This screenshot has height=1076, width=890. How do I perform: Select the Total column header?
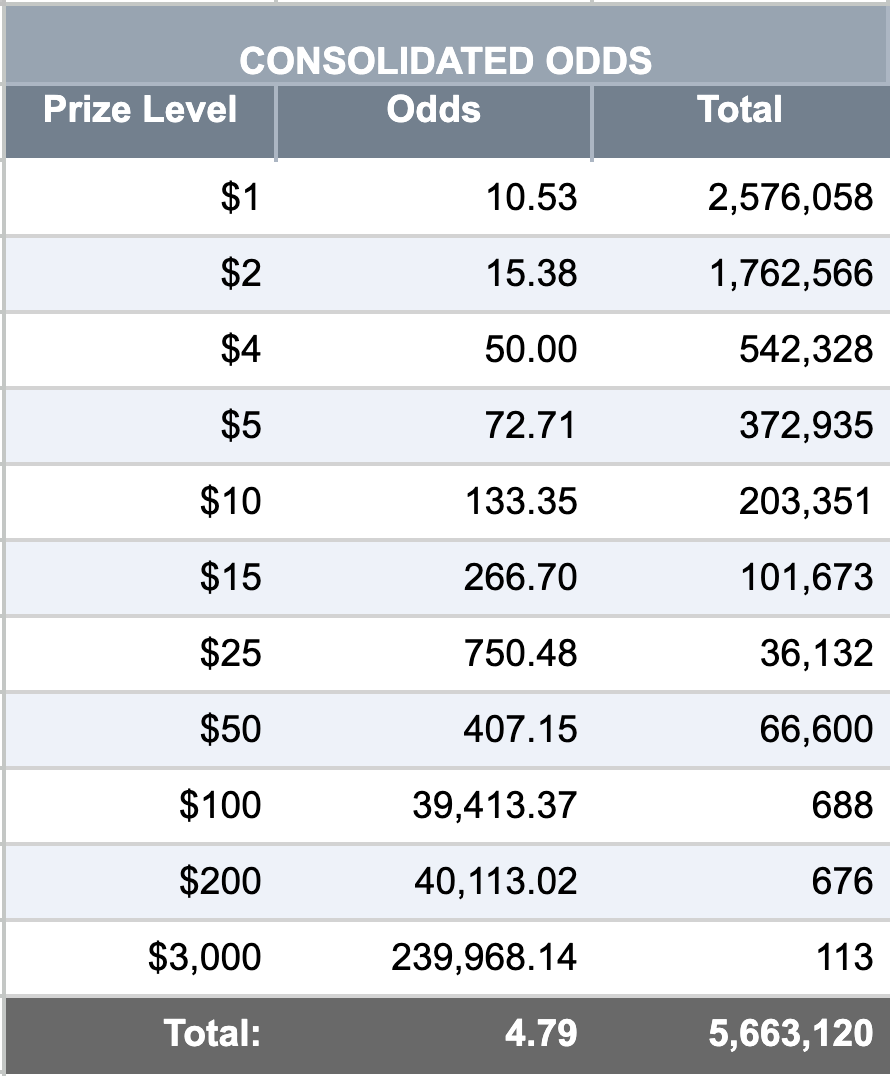coord(741,122)
